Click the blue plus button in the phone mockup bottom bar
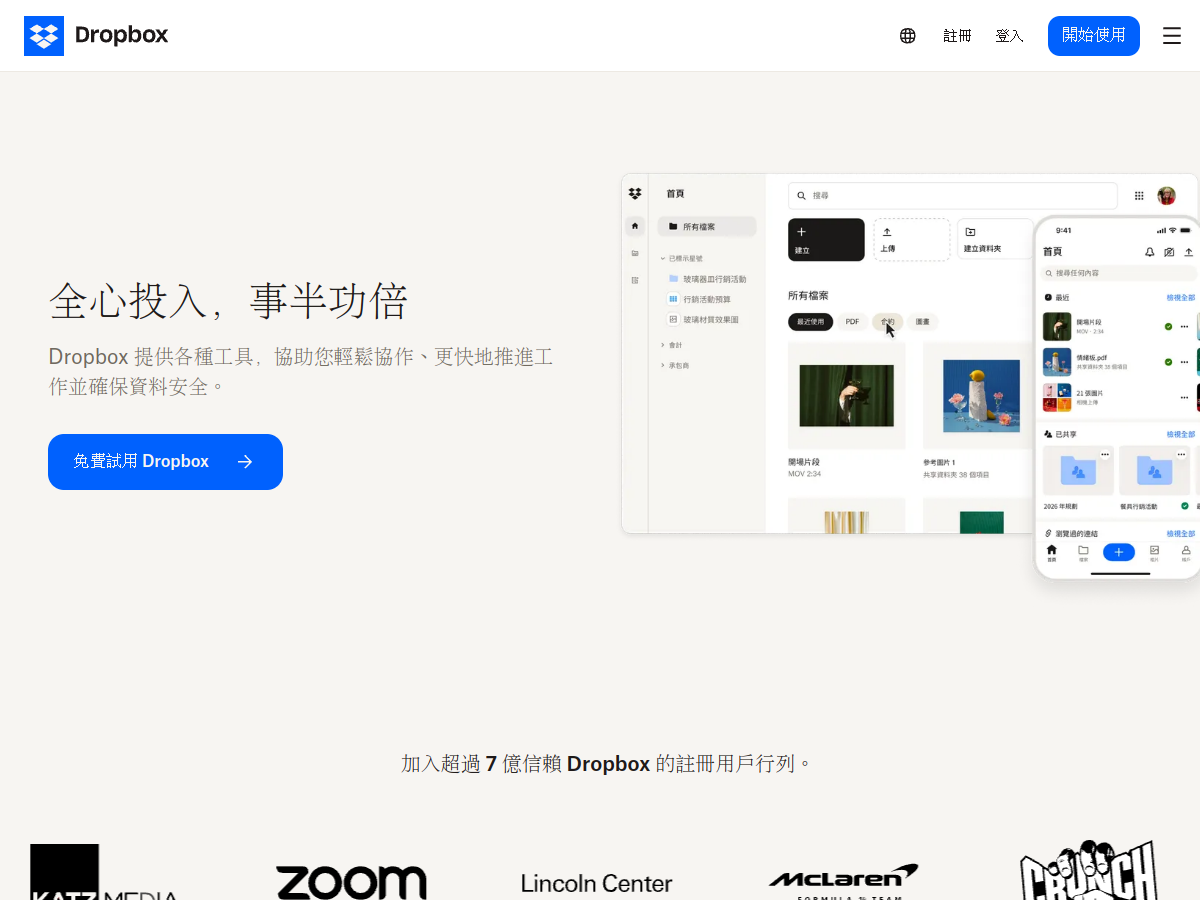The height and width of the screenshot is (900, 1200). [1119, 552]
